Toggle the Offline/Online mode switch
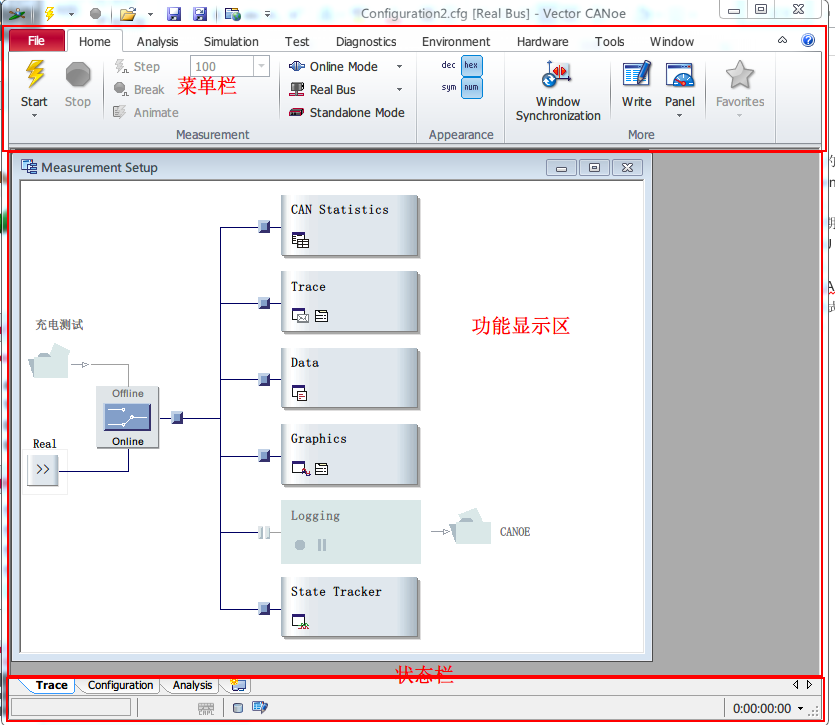The height and width of the screenshot is (725, 835). 127,417
